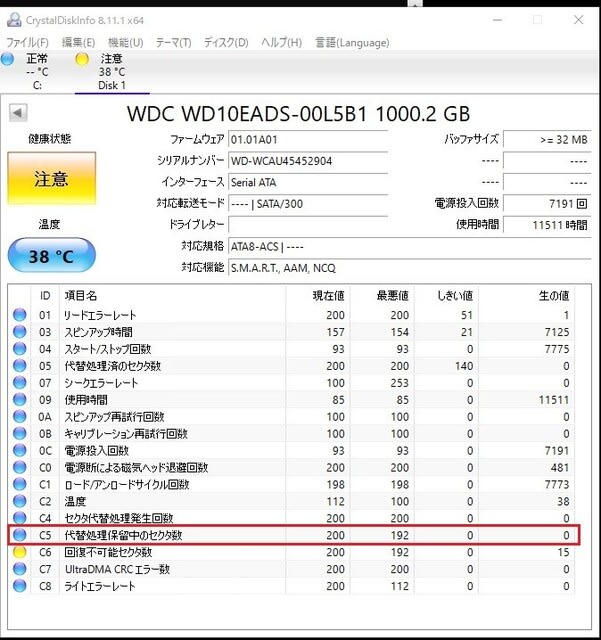Click the しきい値 column header
This screenshot has height=640, width=601.
pos(446,296)
